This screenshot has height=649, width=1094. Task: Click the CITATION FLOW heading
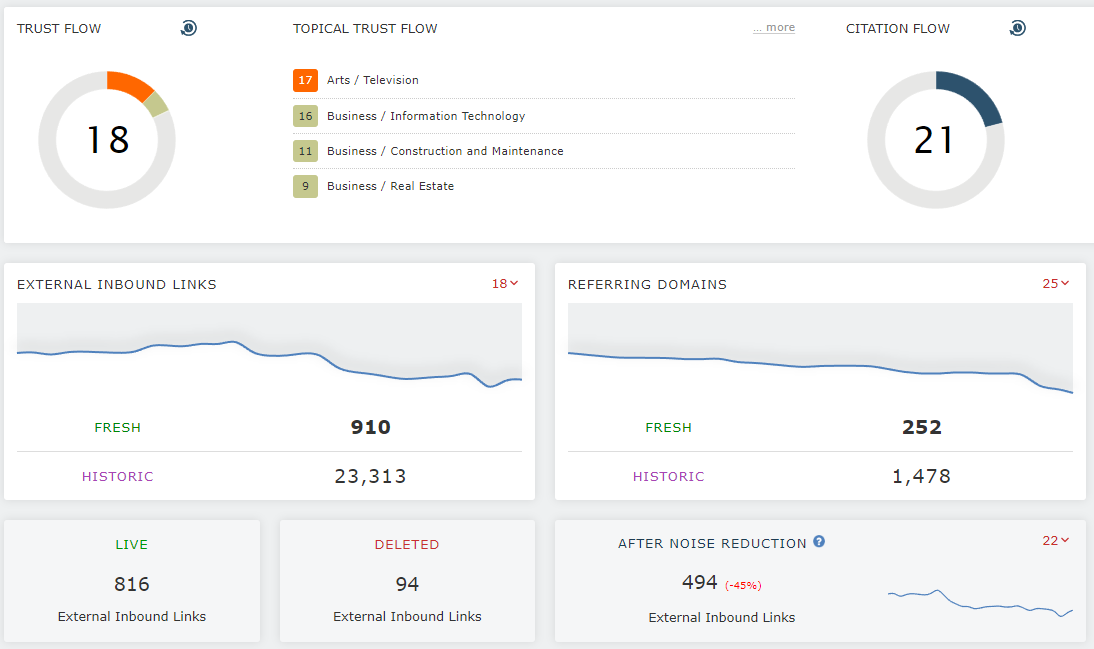pyautogui.click(x=898, y=29)
